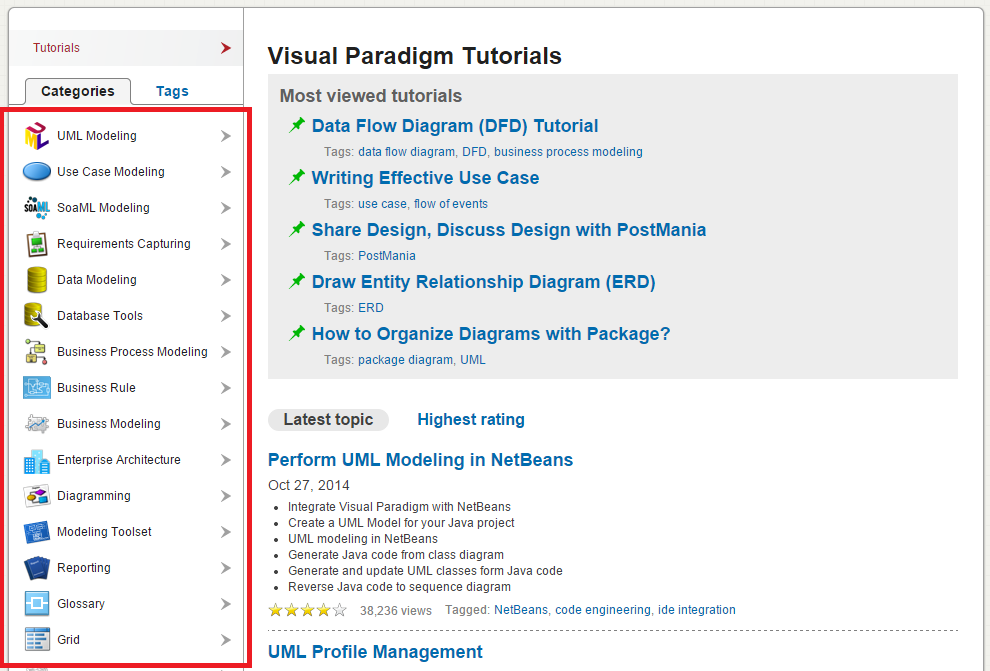Click the Enterprise Architecture buildings icon
Image resolution: width=990 pixels, height=671 pixels.
click(x=37, y=461)
